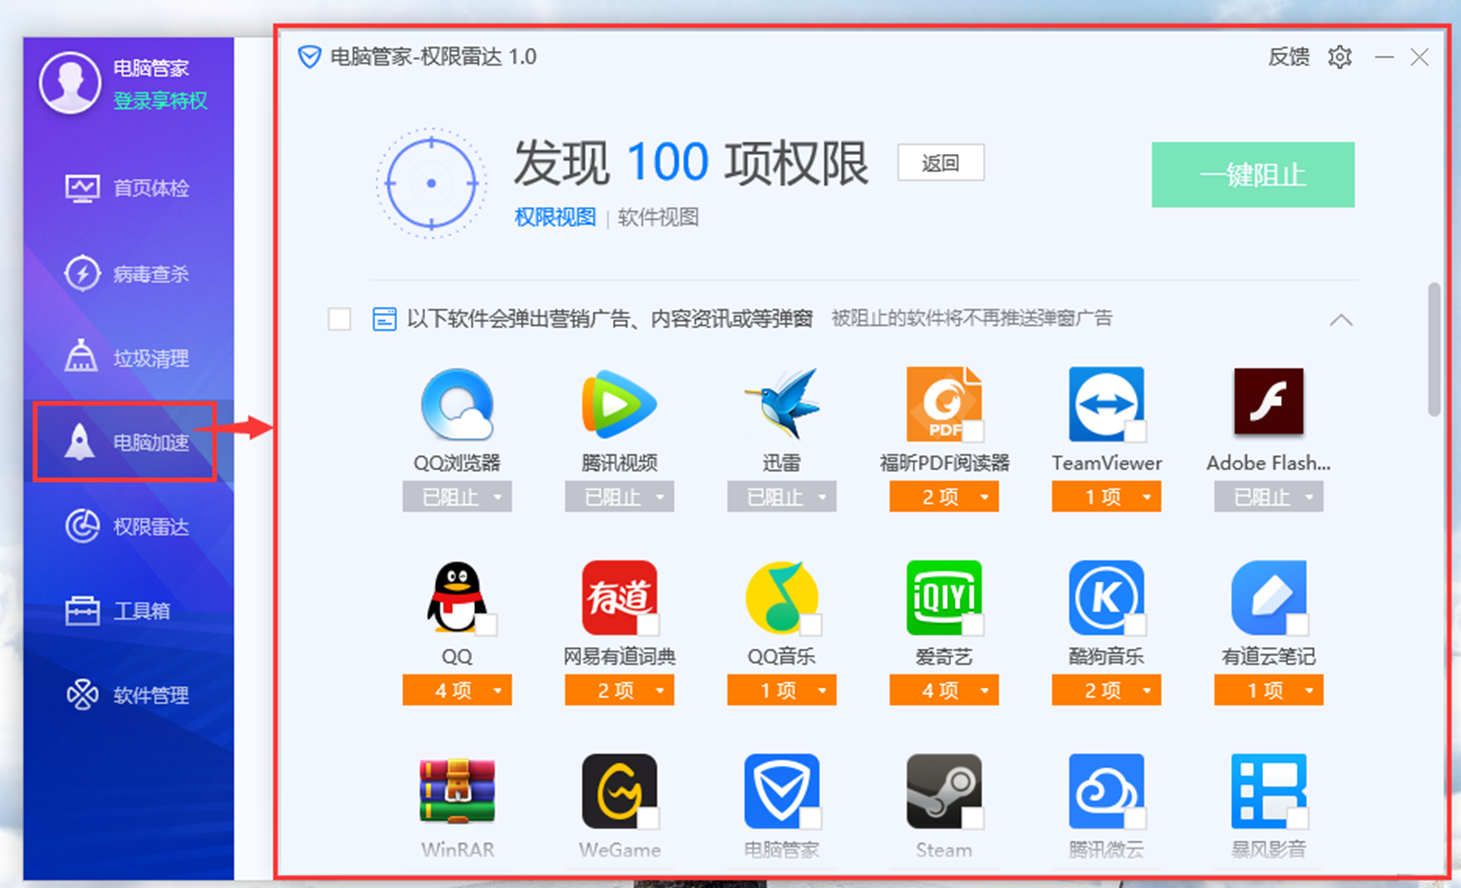Open 软件管理 in the sidebar
Image resolution: width=1461 pixels, height=888 pixels.
(127, 695)
